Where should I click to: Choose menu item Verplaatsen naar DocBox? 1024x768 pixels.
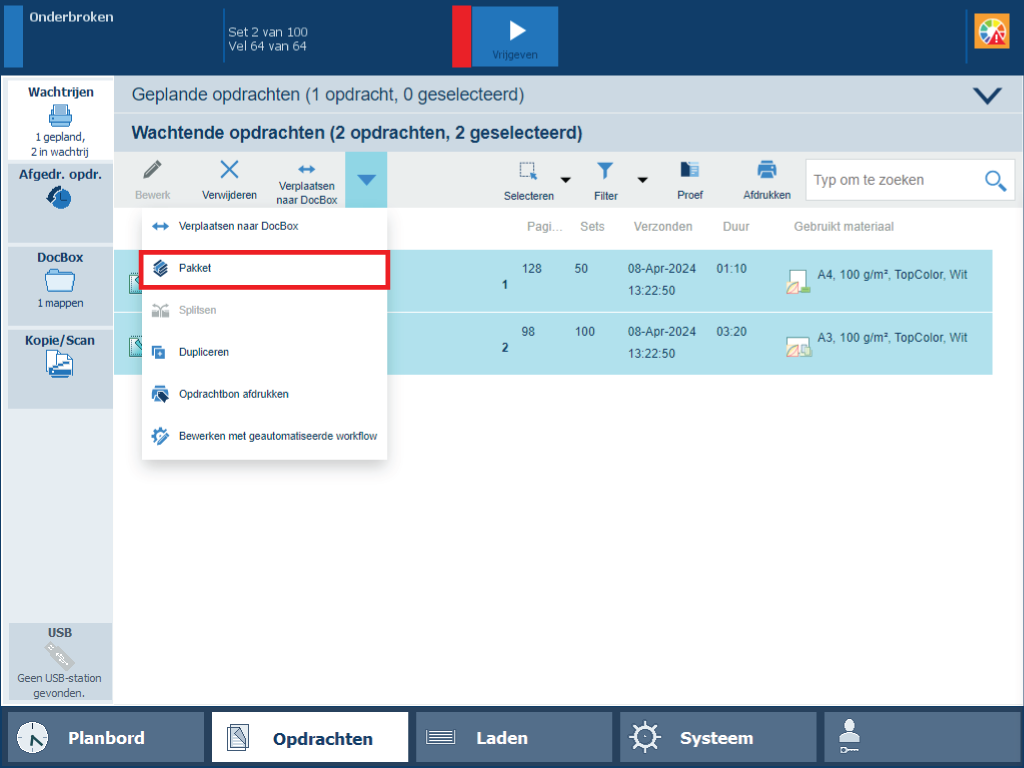264,226
